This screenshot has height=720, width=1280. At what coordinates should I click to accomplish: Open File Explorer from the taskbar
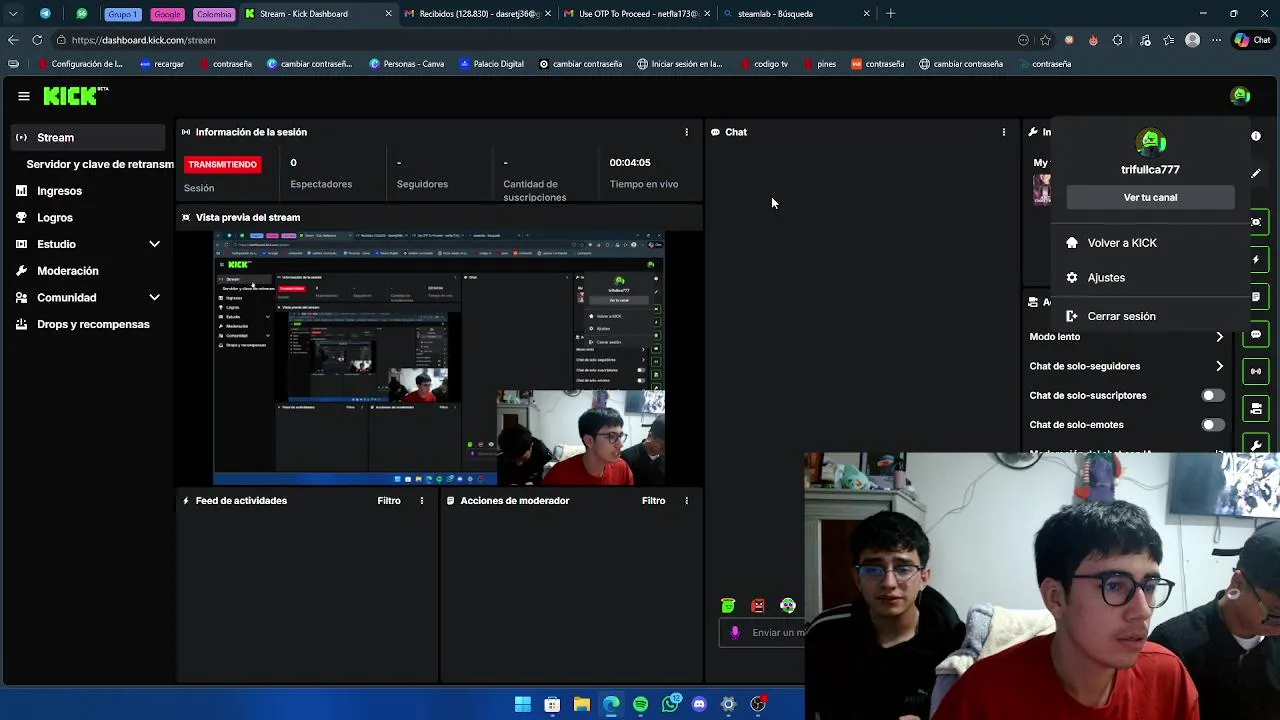(581, 704)
